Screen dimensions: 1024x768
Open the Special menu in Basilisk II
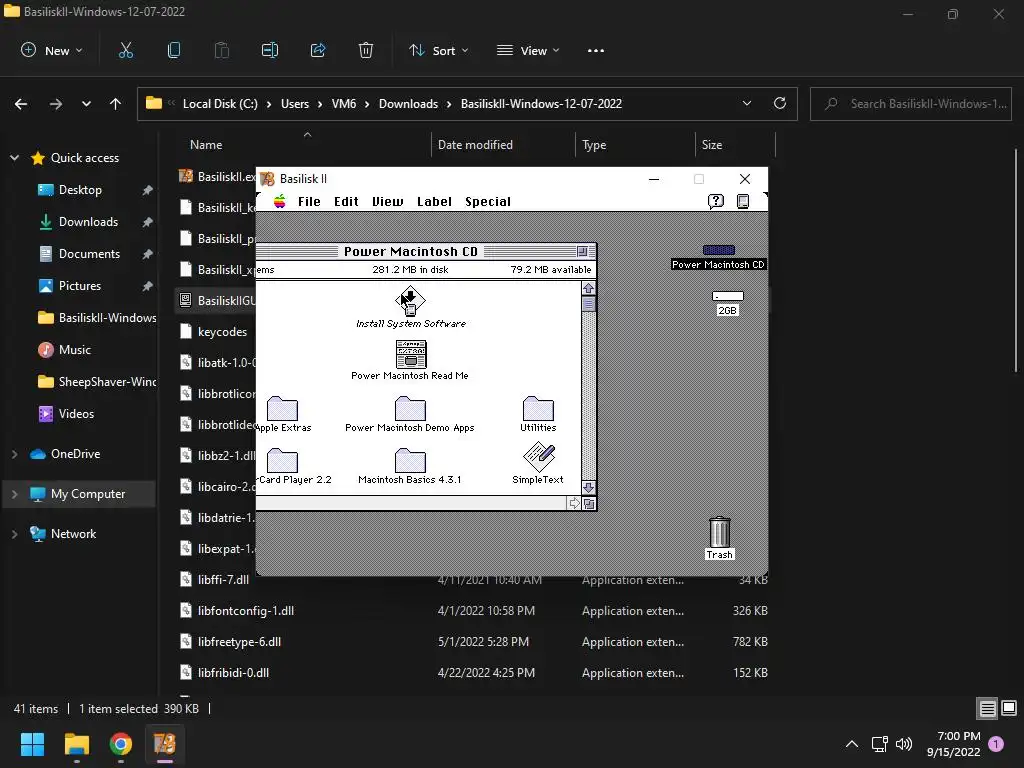point(488,202)
